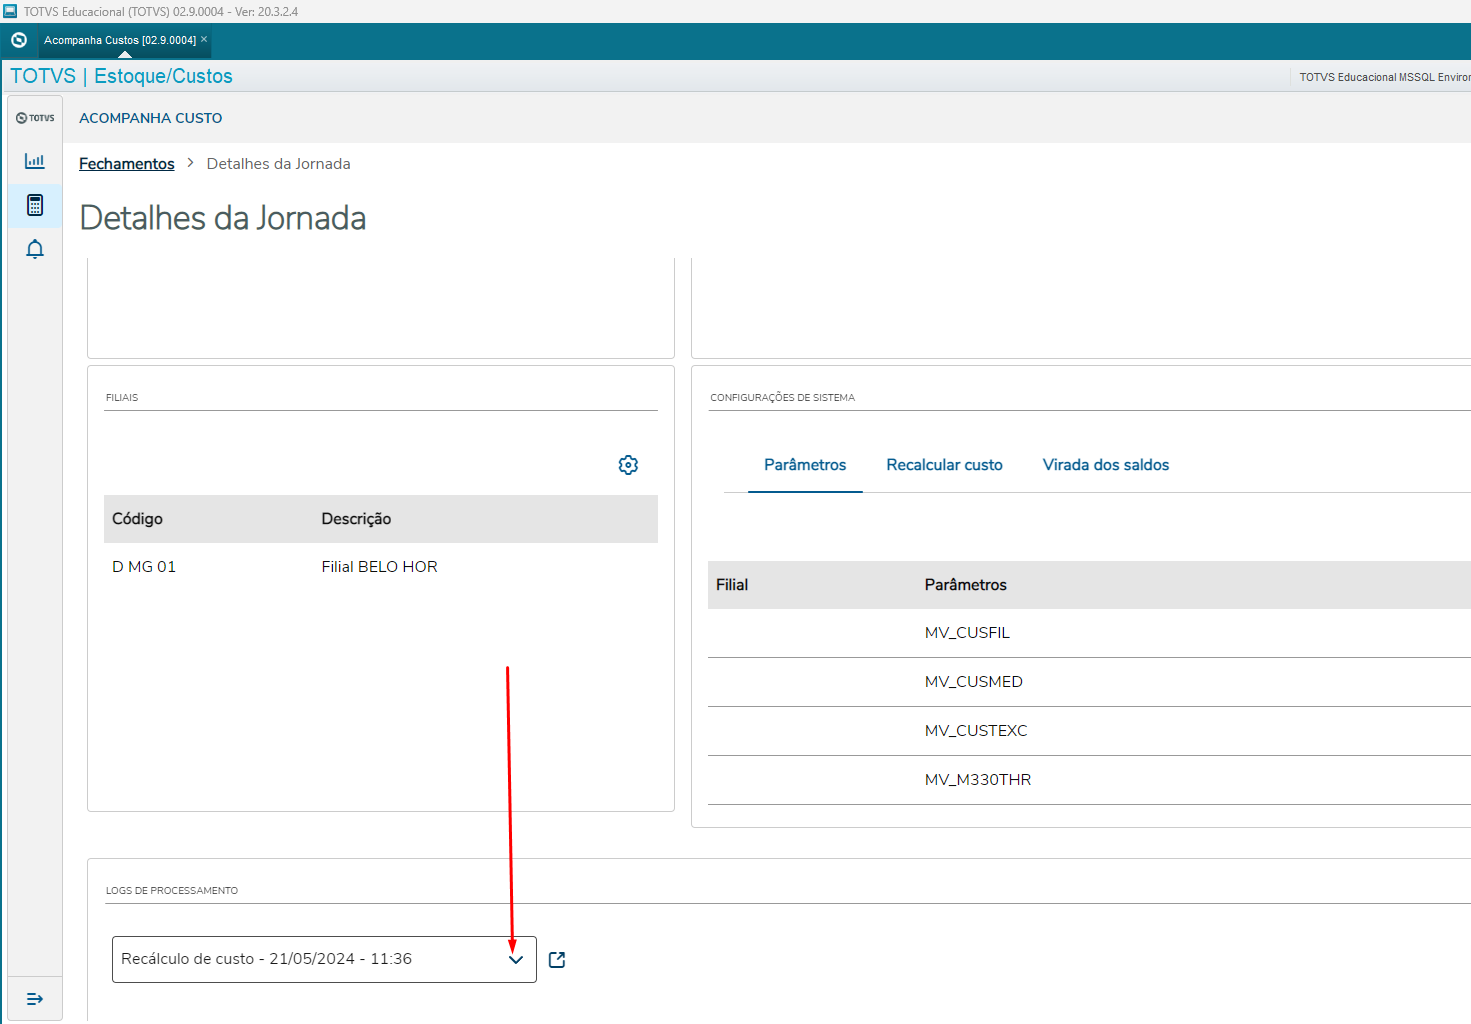Open log in external window icon

pyautogui.click(x=557, y=960)
